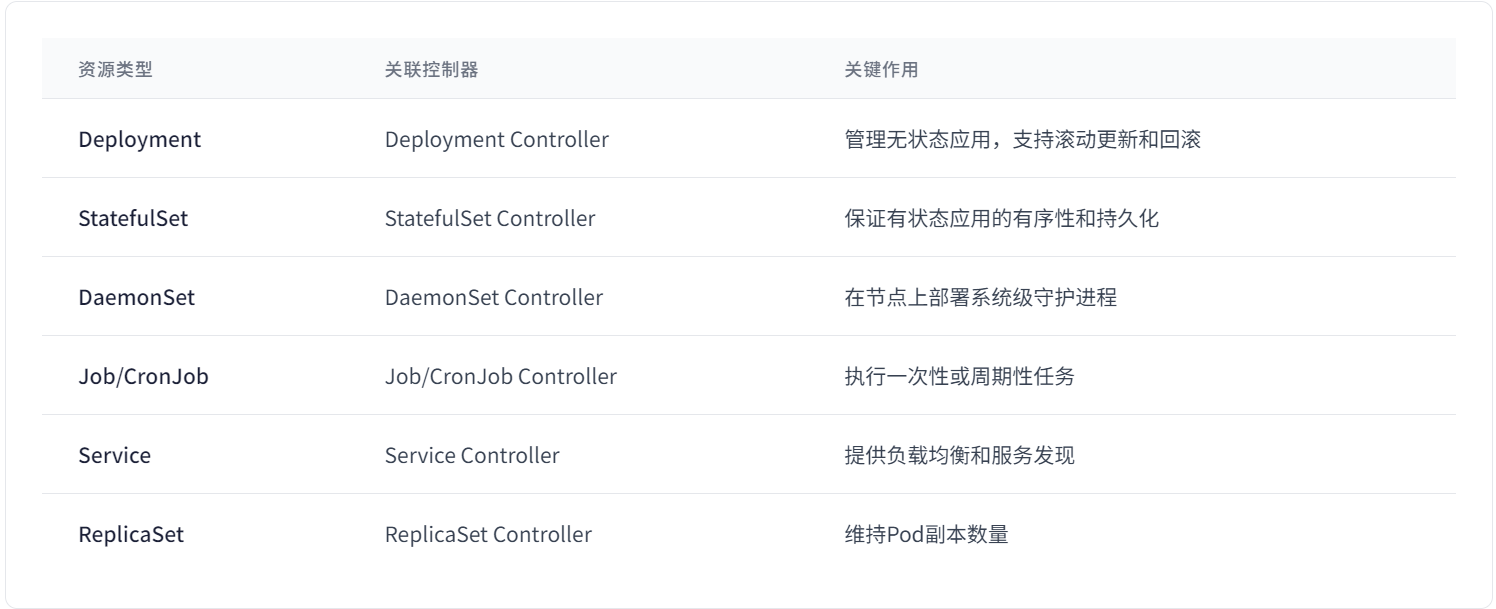
Task: Click the 关键作用 column header
Action: coord(882,70)
